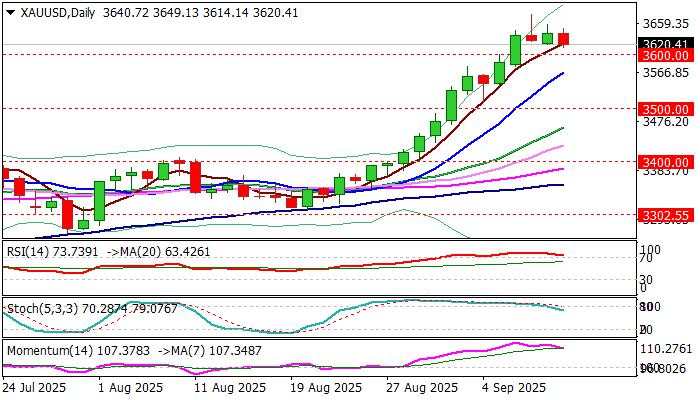Click the red 3500.00 level label
The height and width of the screenshot is (400, 700).
[666, 109]
